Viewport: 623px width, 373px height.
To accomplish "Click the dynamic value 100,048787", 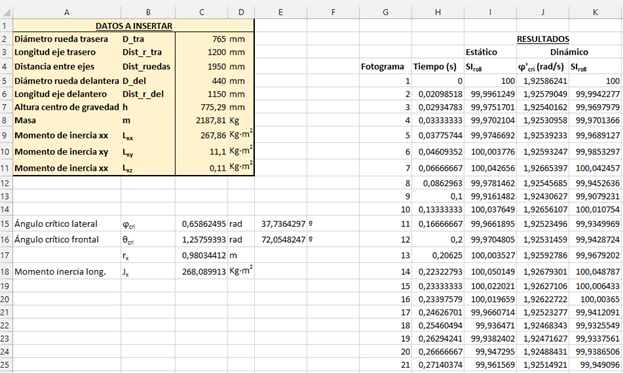I will coord(595,272).
